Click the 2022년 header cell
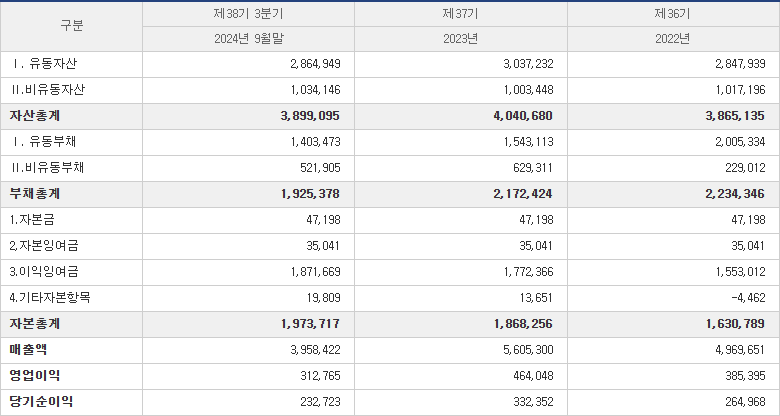 pyautogui.click(x=673, y=39)
